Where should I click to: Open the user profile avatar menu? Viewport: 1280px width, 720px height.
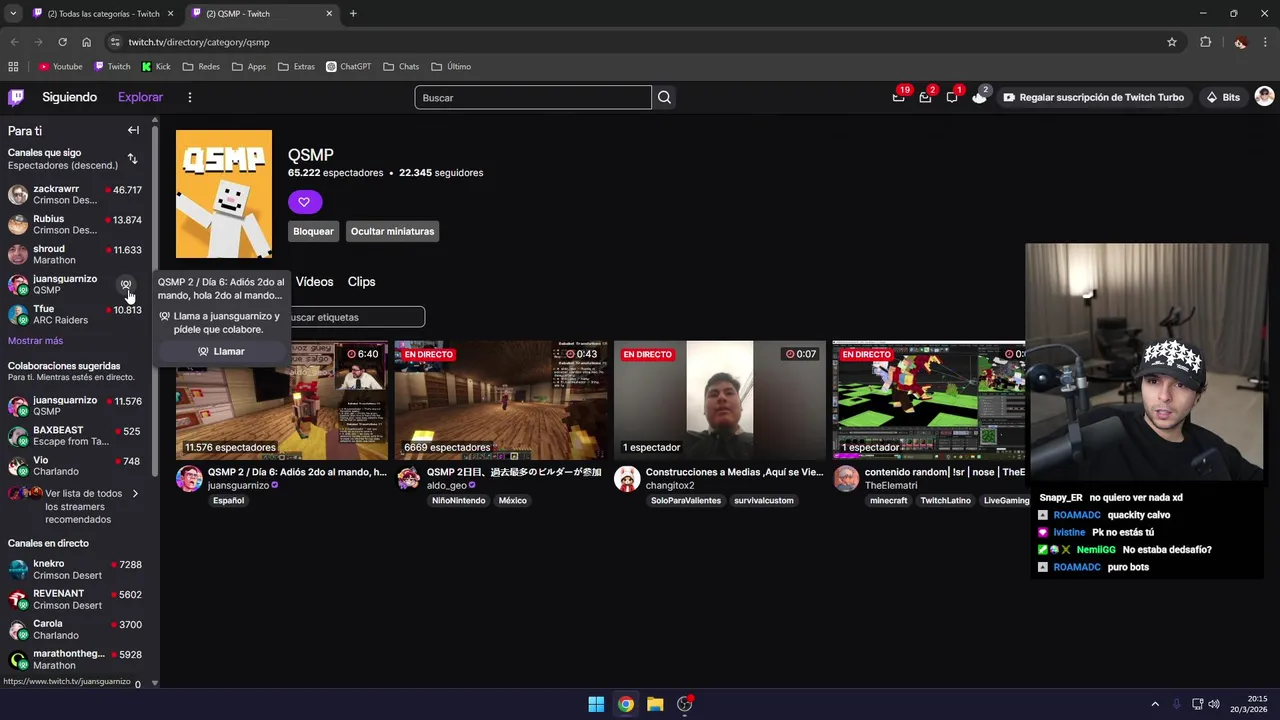[1264, 97]
